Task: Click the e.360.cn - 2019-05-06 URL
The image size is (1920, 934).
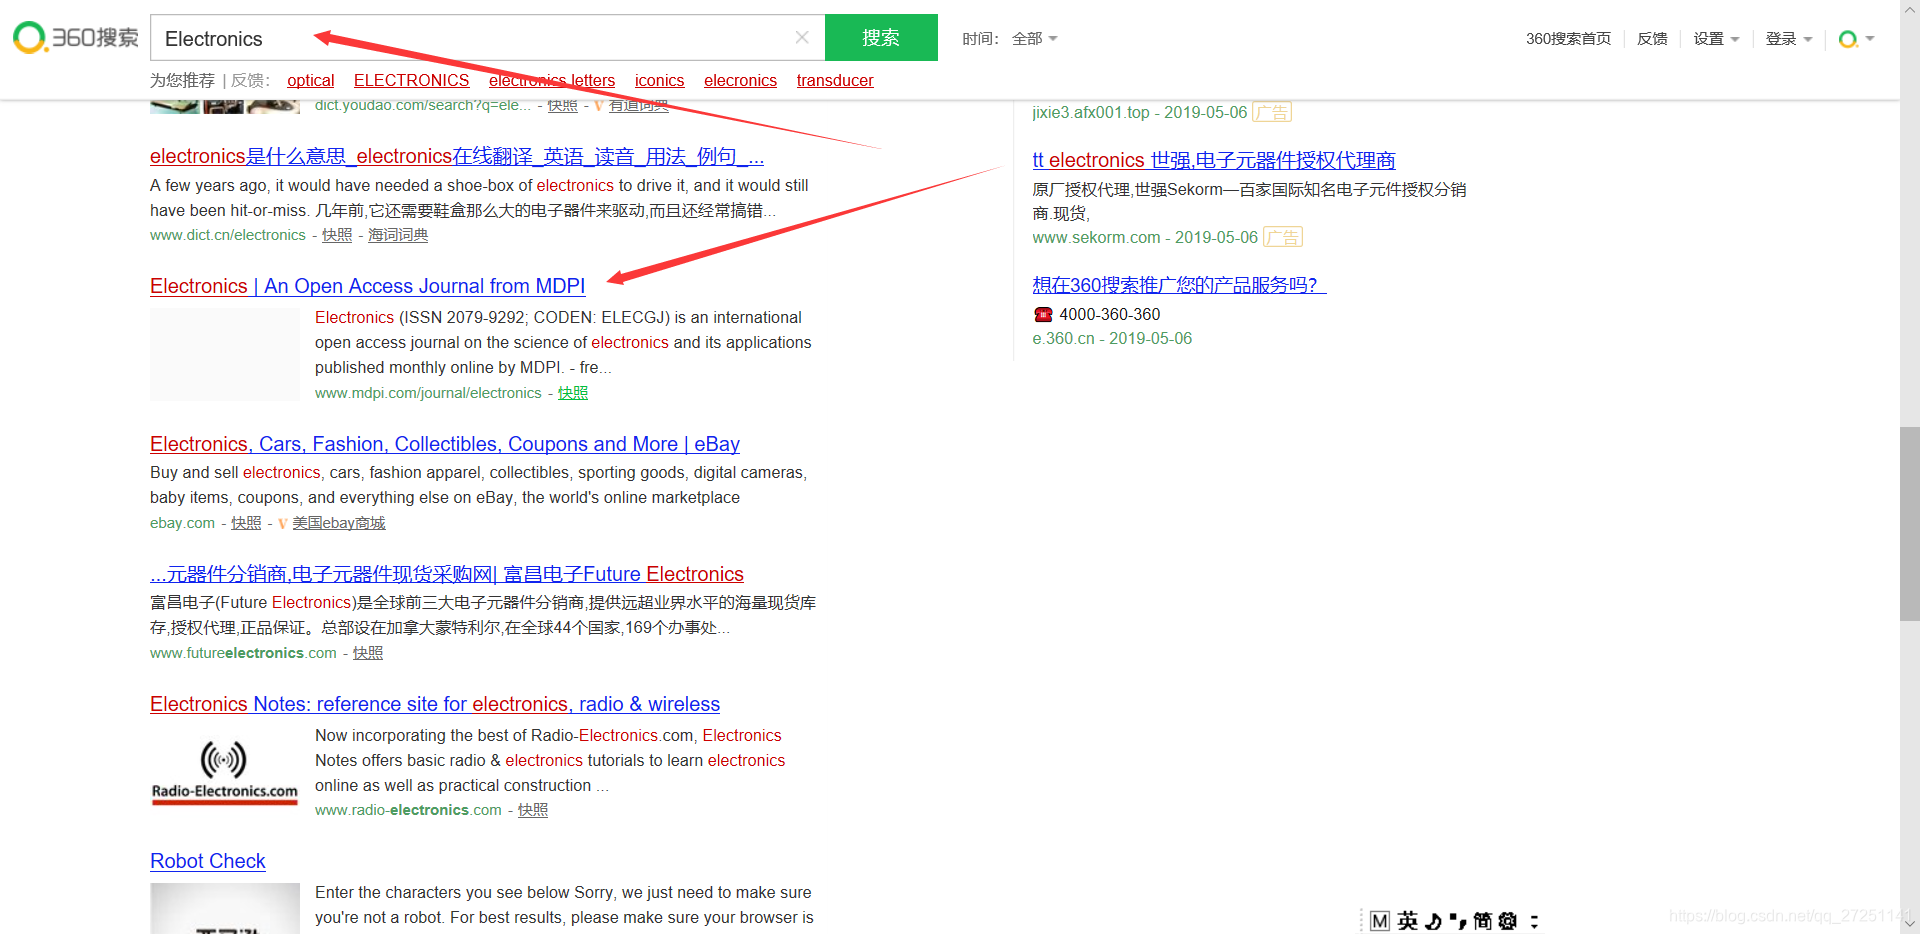Action: pyautogui.click(x=1112, y=338)
